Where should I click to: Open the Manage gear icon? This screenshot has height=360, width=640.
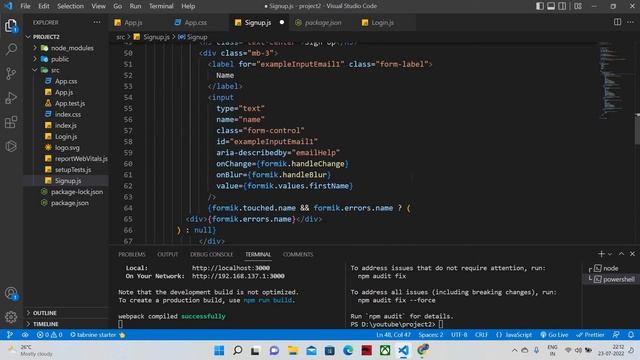coord(11,317)
